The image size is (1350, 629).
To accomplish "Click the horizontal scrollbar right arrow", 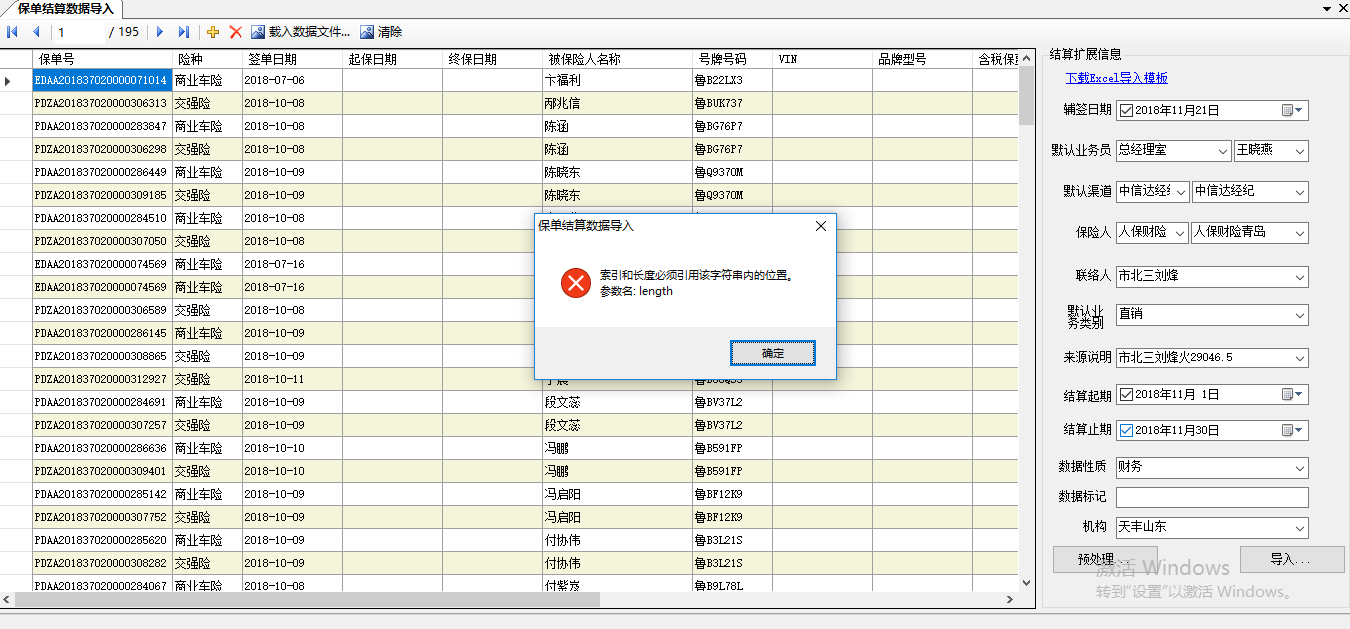I will coord(1010,599).
